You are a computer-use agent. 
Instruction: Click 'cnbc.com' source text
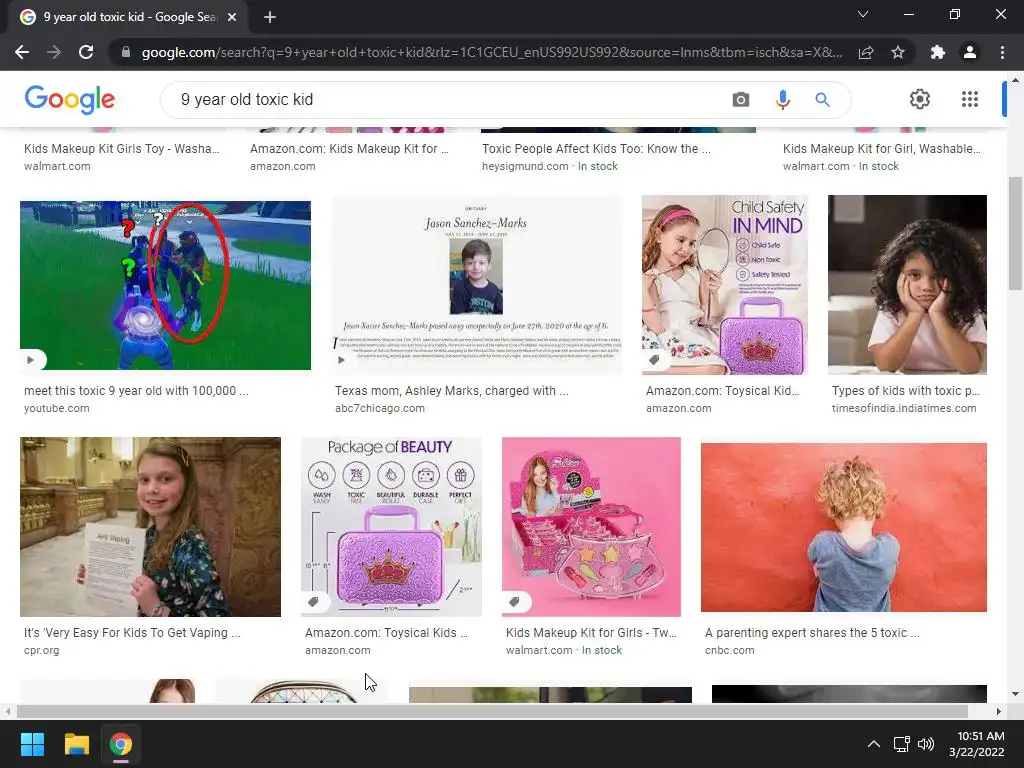(x=729, y=650)
